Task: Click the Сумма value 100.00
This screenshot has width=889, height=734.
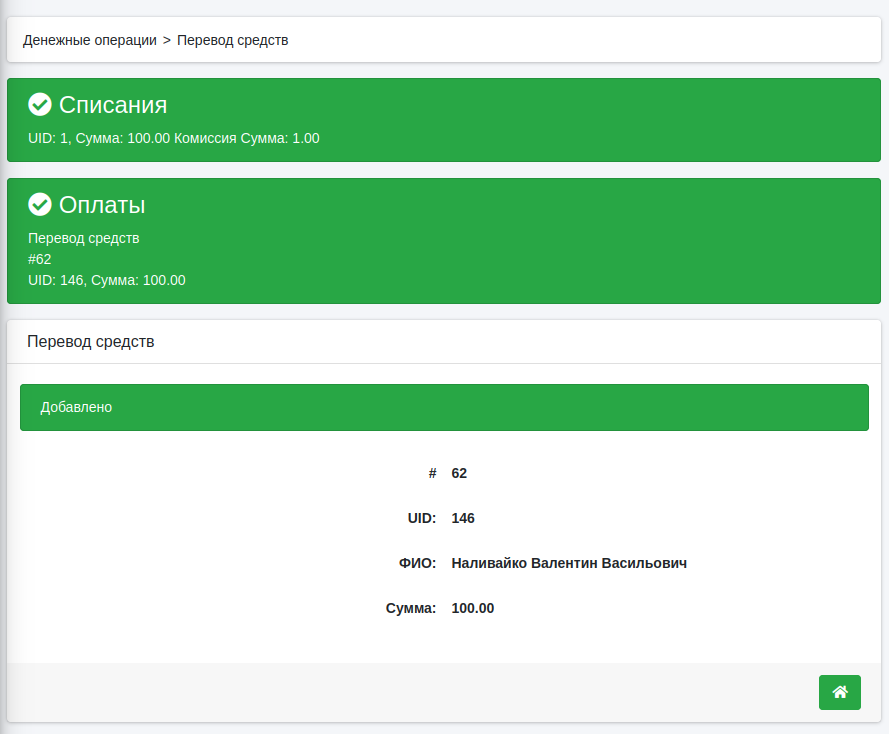Action: tap(472, 608)
